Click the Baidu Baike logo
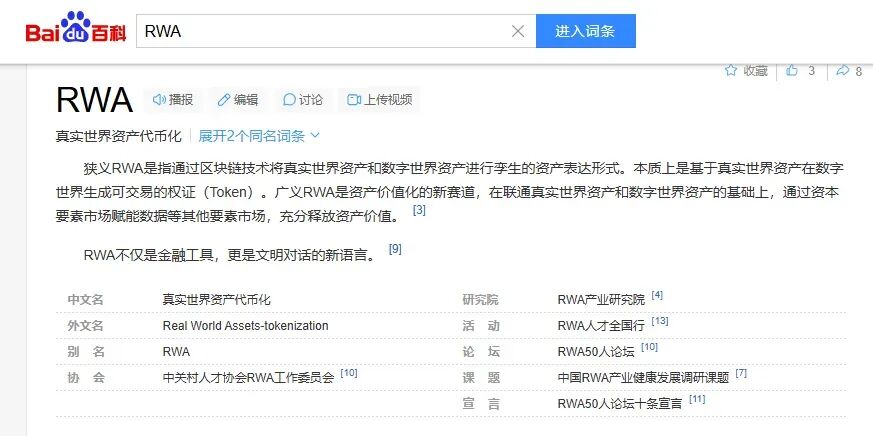The width and height of the screenshot is (873, 436). [75, 31]
